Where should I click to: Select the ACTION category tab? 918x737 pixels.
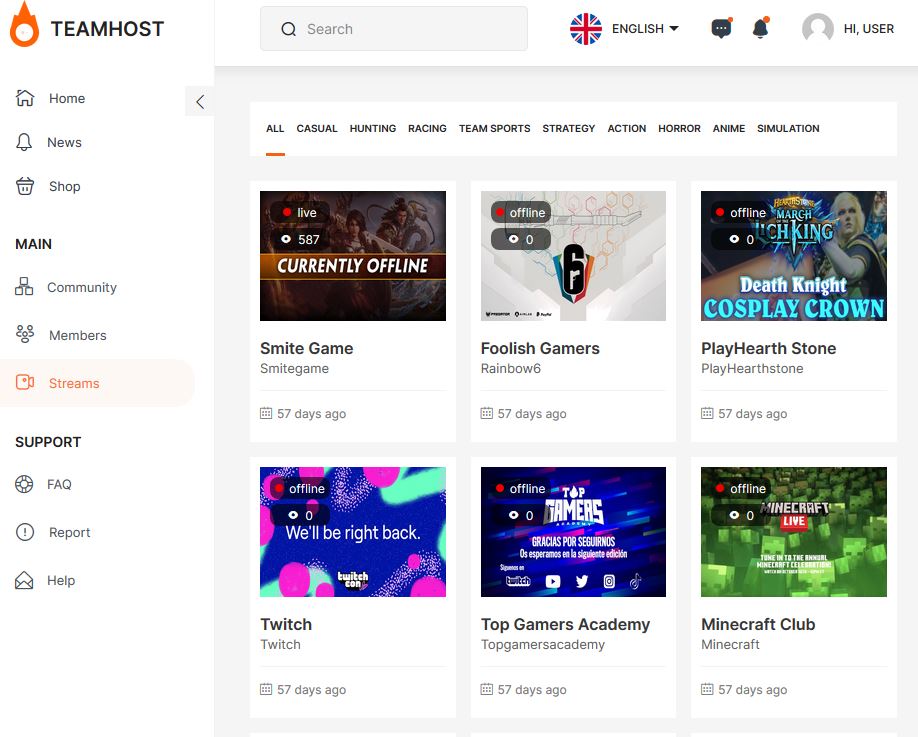[626, 128]
